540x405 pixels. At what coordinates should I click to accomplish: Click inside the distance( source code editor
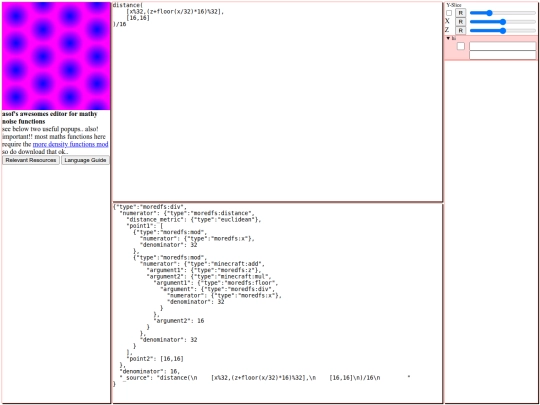[x=277, y=102]
